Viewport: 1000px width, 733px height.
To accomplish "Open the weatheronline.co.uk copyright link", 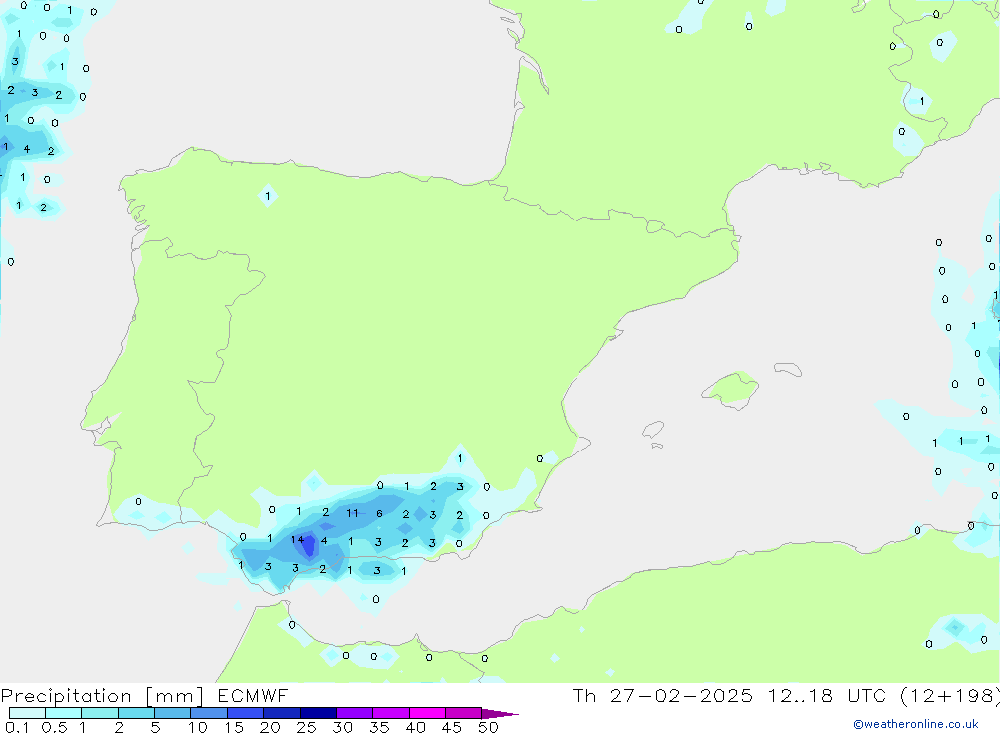I will [916, 724].
